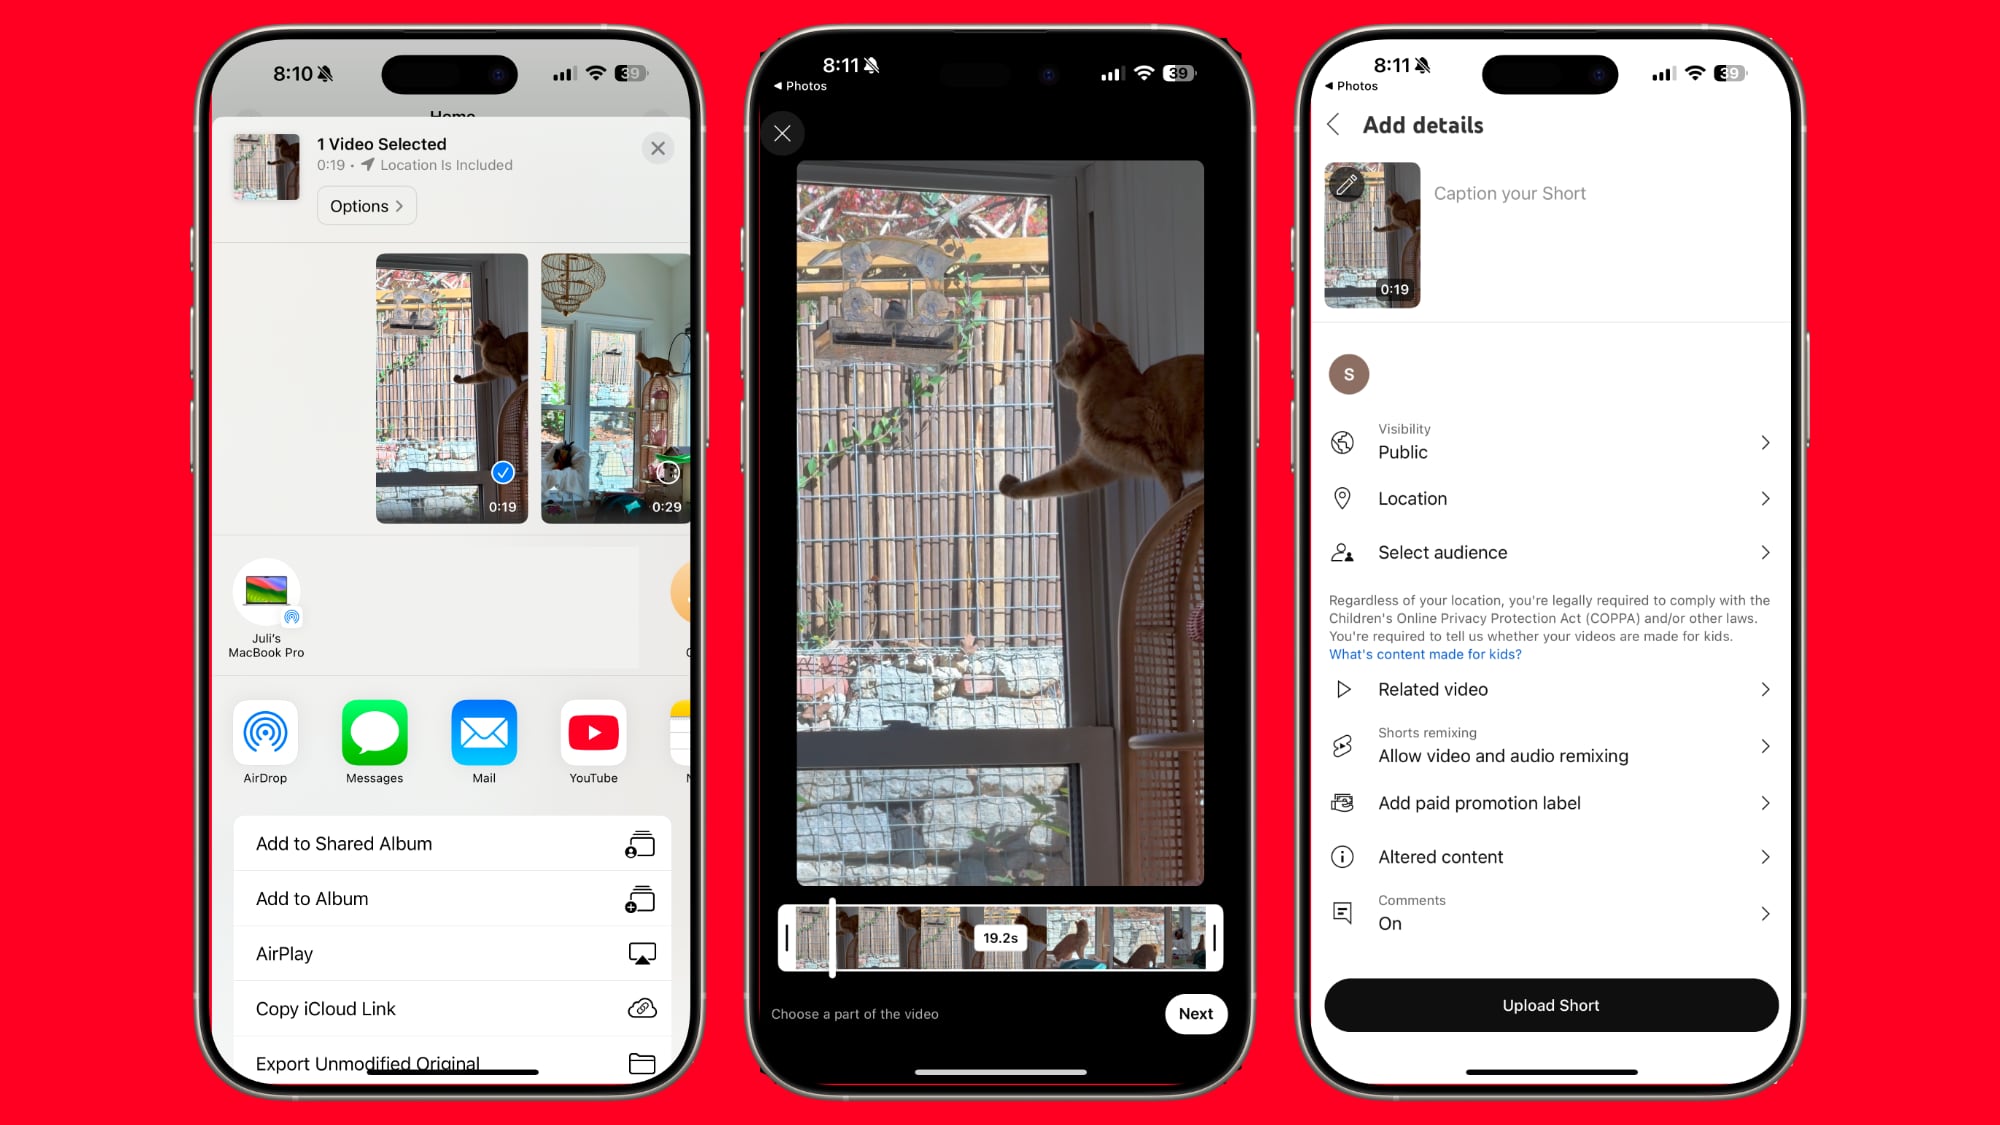Select the Altered content option
The height and width of the screenshot is (1125, 2000).
click(x=1549, y=856)
